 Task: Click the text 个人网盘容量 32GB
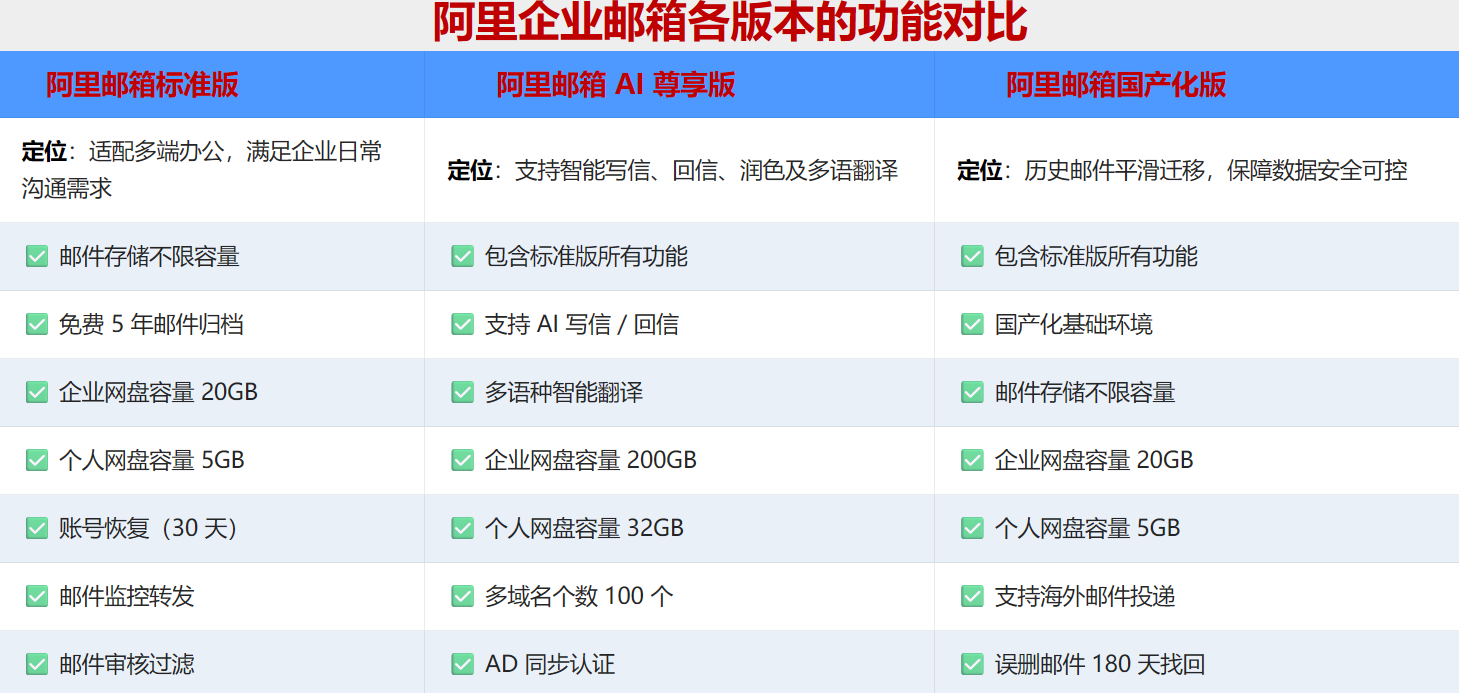tap(584, 528)
